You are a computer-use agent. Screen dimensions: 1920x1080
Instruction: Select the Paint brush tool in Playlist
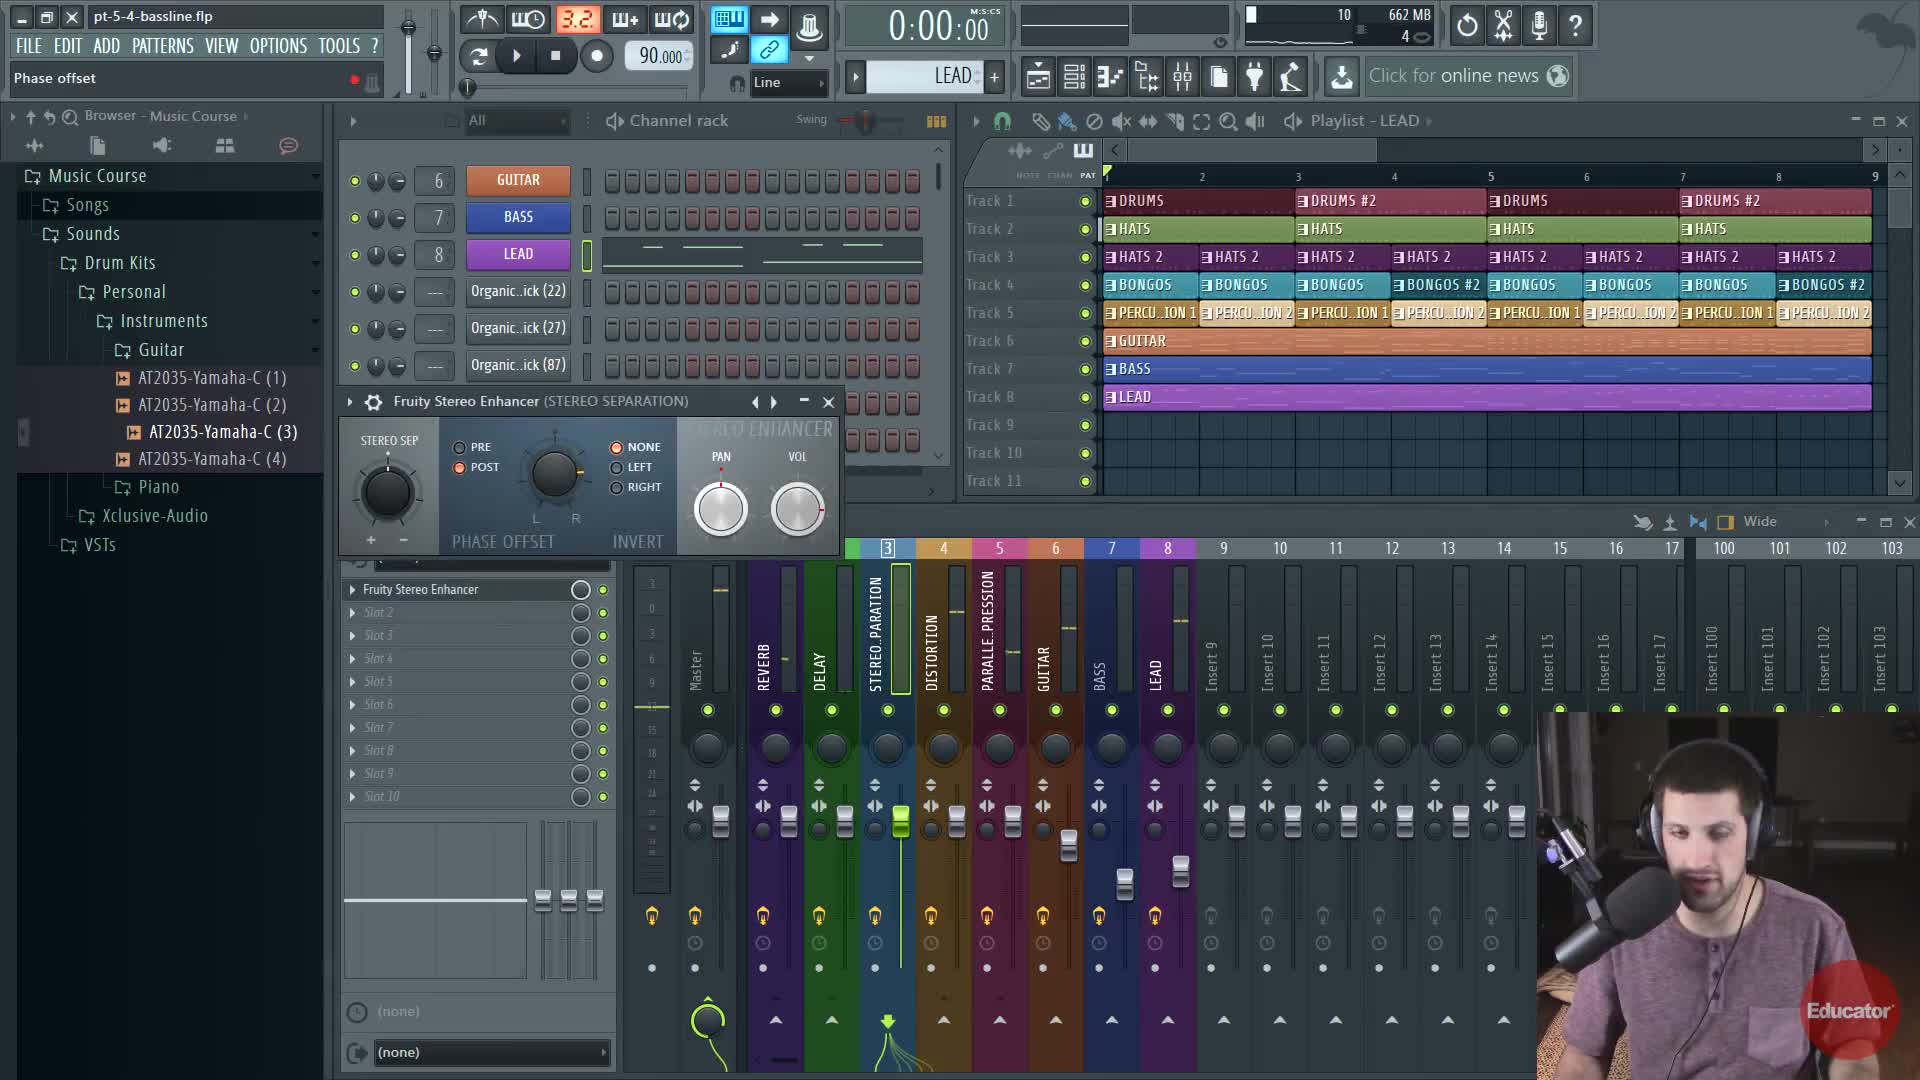click(x=1066, y=121)
